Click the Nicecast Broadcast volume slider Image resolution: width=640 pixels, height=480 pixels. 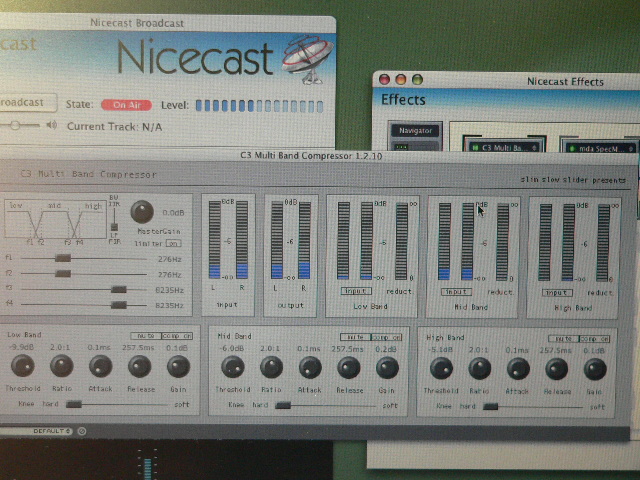pyautogui.click(x=20, y=125)
